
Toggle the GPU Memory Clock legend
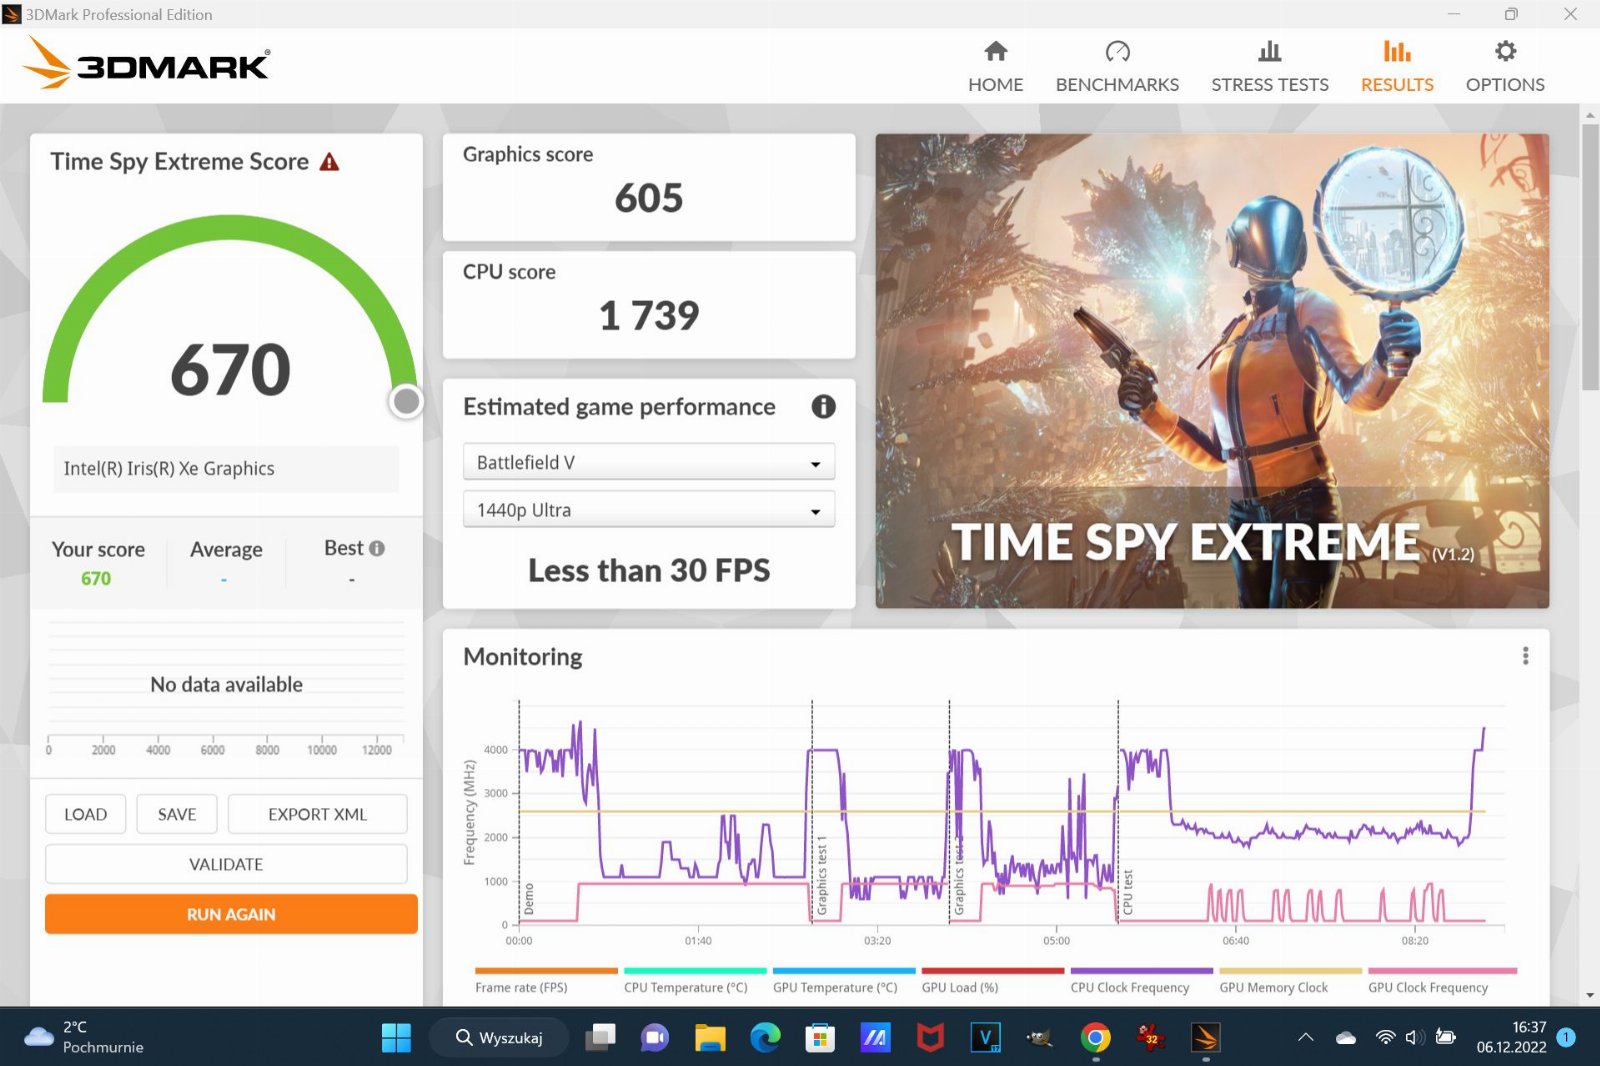pos(1290,980)
